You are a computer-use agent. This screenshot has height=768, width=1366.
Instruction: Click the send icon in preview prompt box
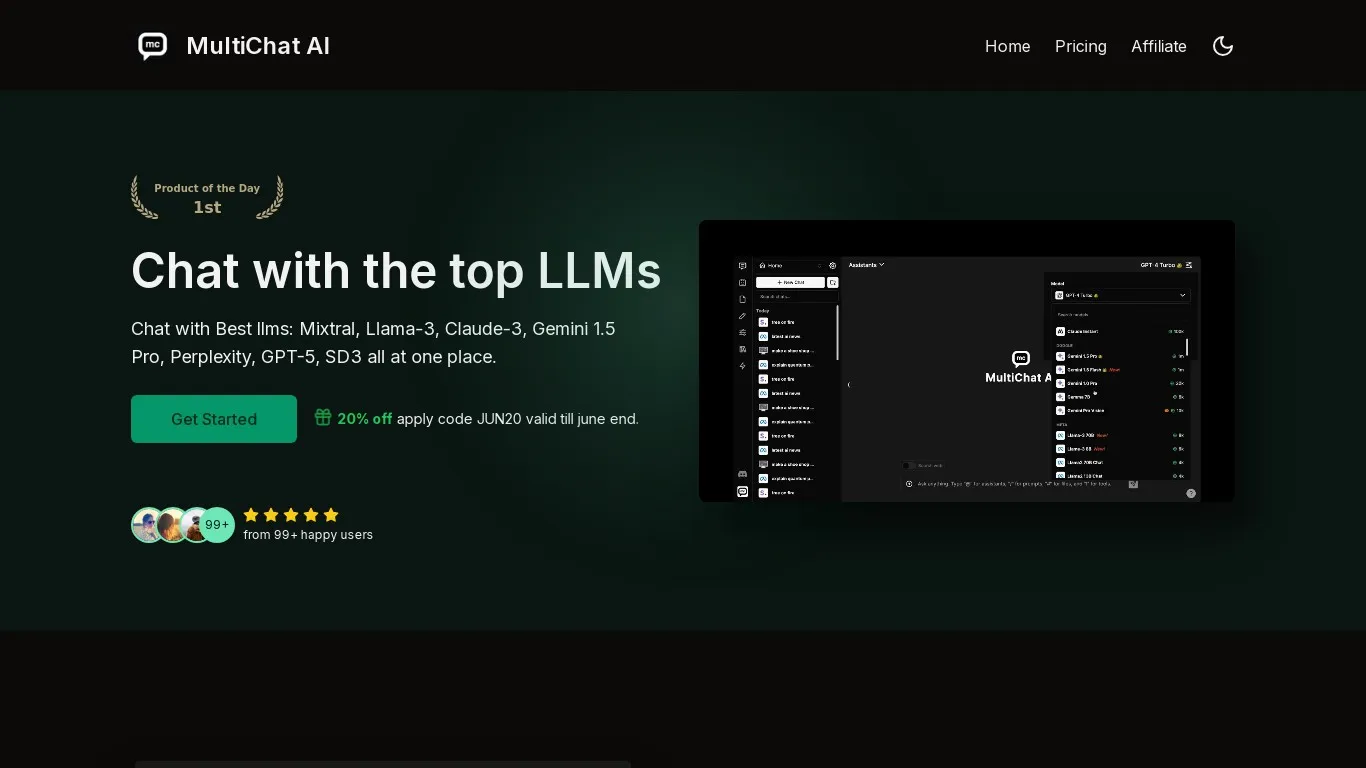coord(1133,484)
